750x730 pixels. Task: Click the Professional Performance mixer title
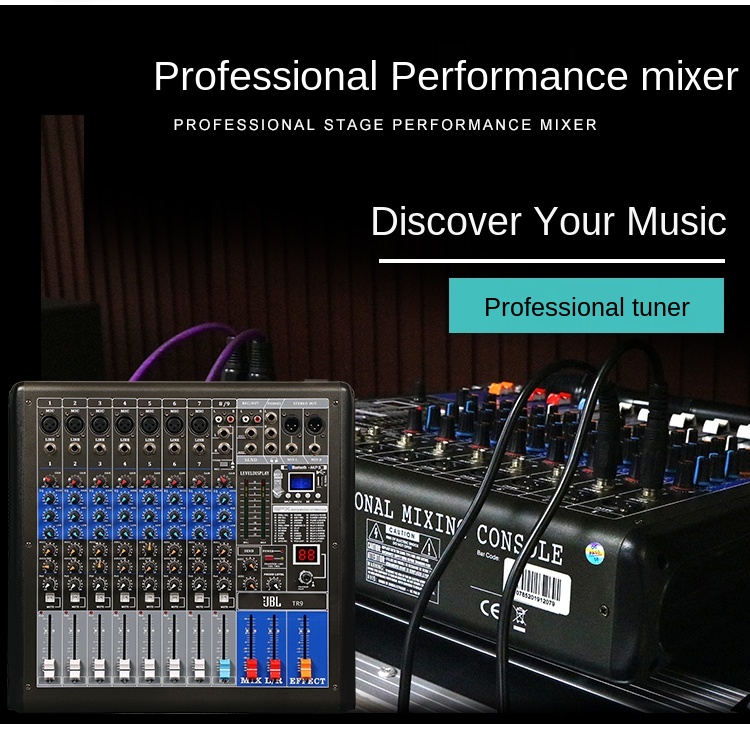445,77
